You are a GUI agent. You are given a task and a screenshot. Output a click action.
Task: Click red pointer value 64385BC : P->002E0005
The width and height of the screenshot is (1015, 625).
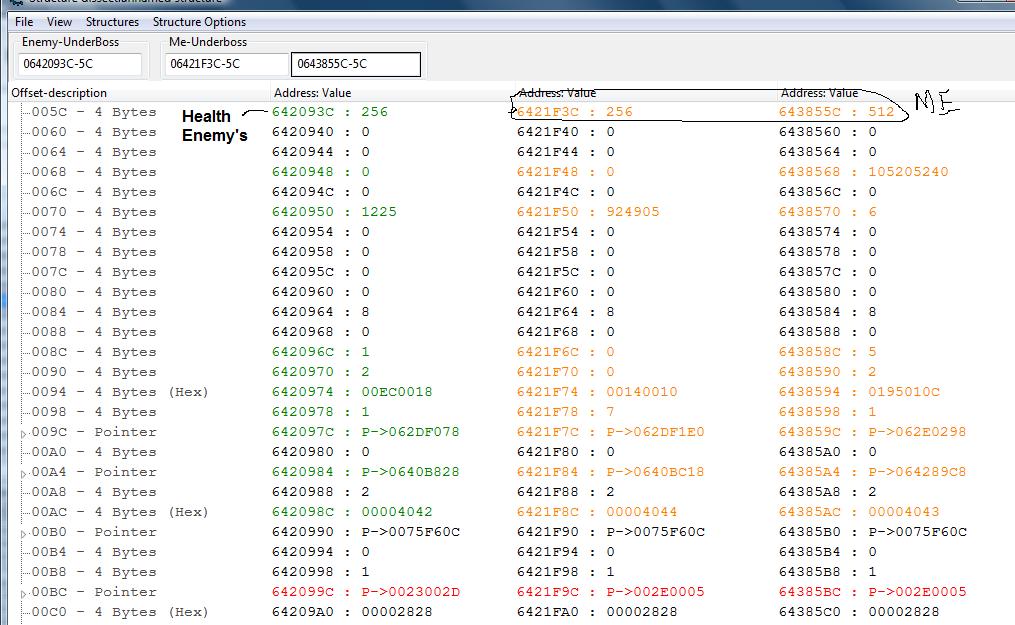pos(872,592)
